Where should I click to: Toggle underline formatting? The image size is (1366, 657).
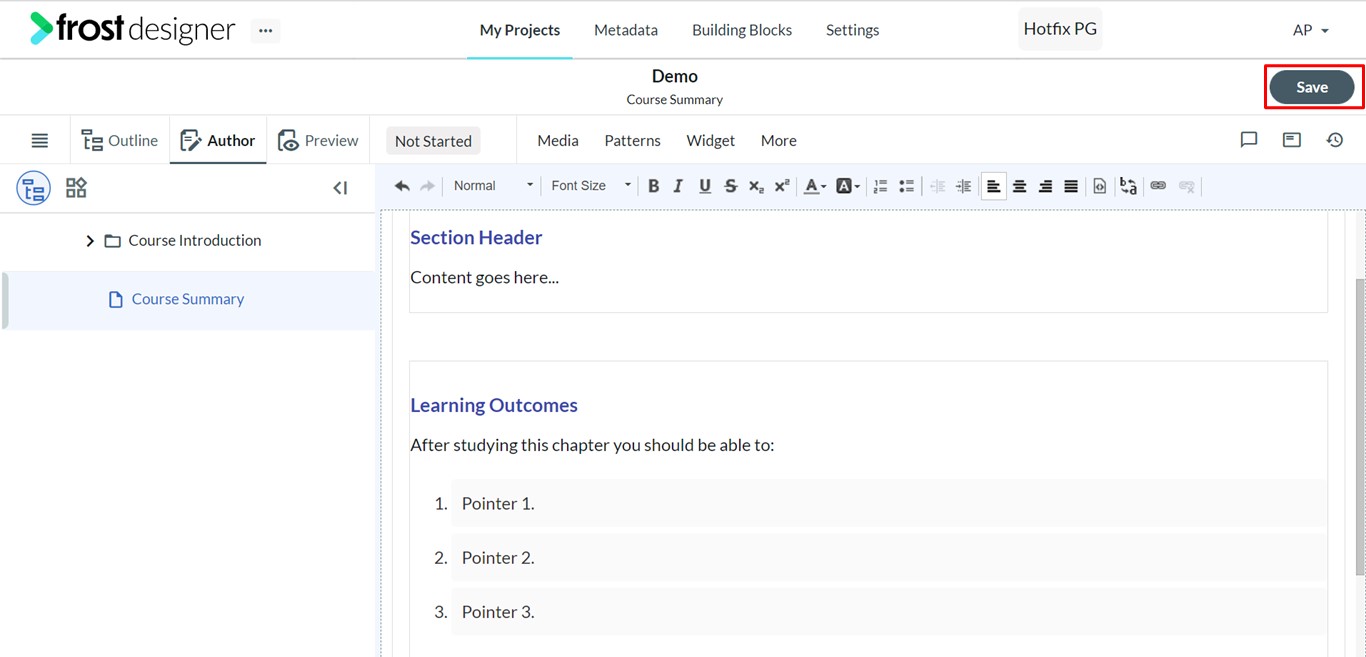704,186
